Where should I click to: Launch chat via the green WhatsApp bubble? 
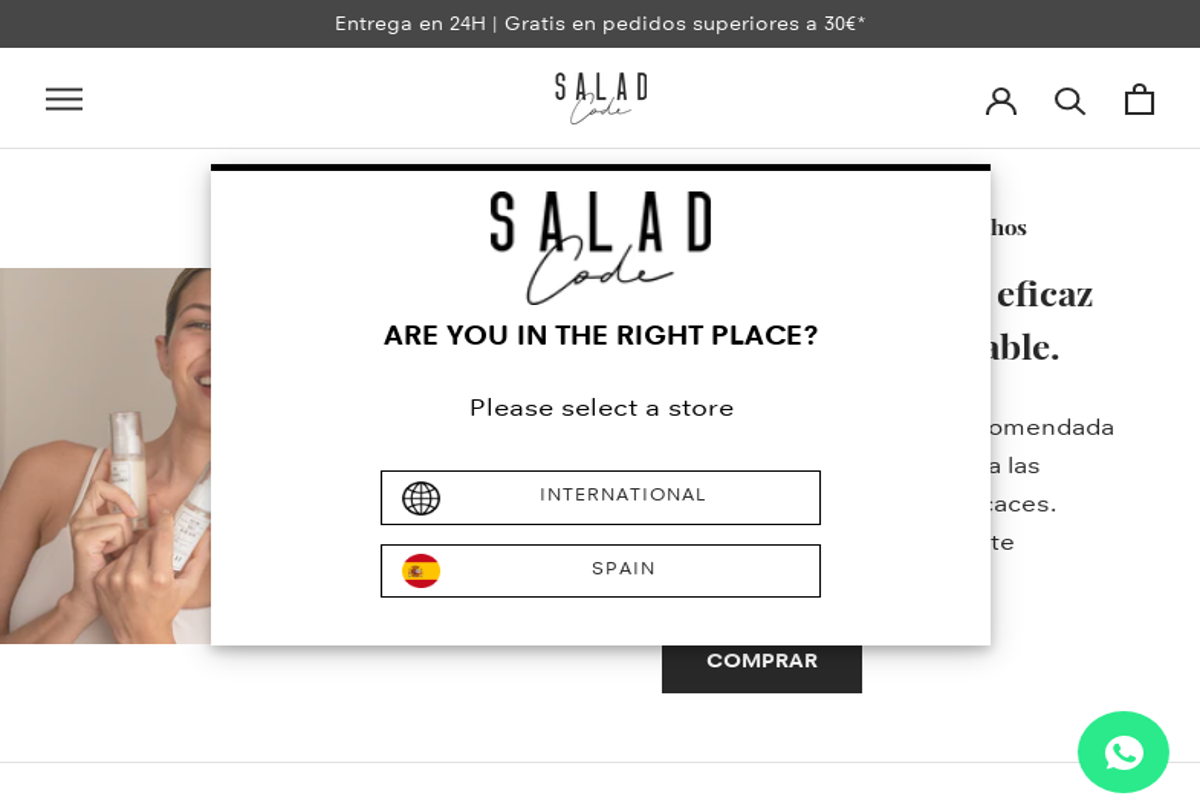[x=1124, y=752]
